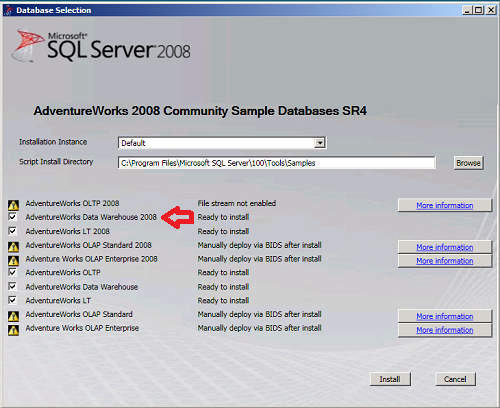Open More information for OLAP Enterprise 2008
The width and height of the screenshot is (500, 408).
click(x=445, y=261)
